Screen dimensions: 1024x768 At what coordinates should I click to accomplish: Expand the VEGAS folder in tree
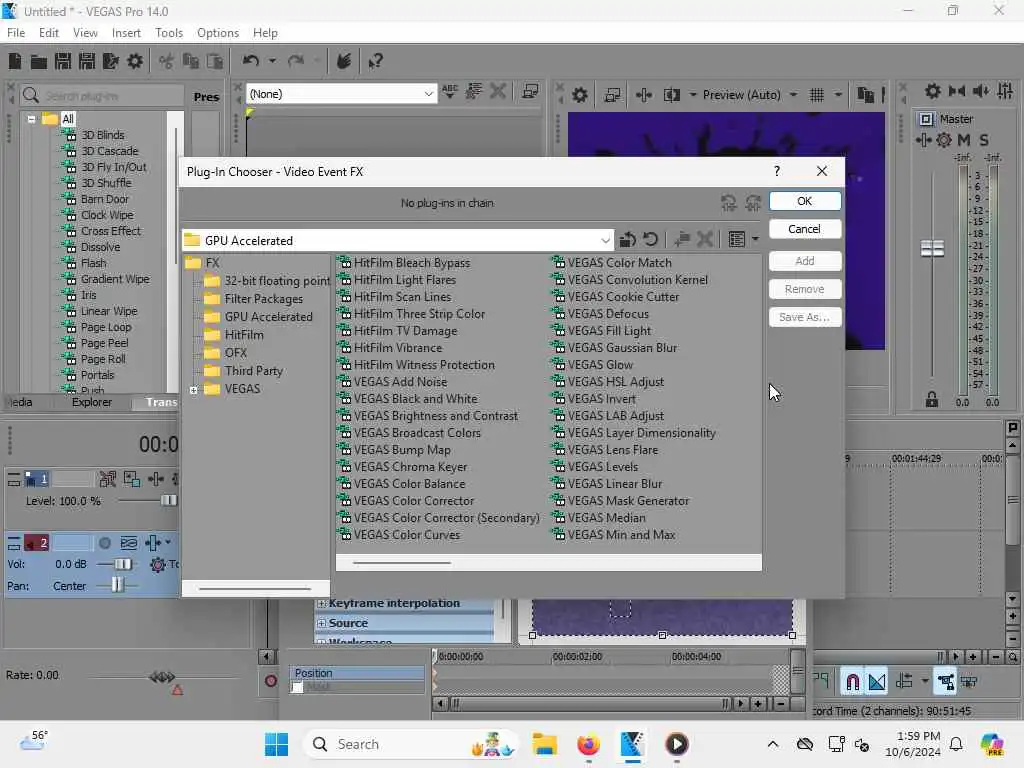click(194, 390)
